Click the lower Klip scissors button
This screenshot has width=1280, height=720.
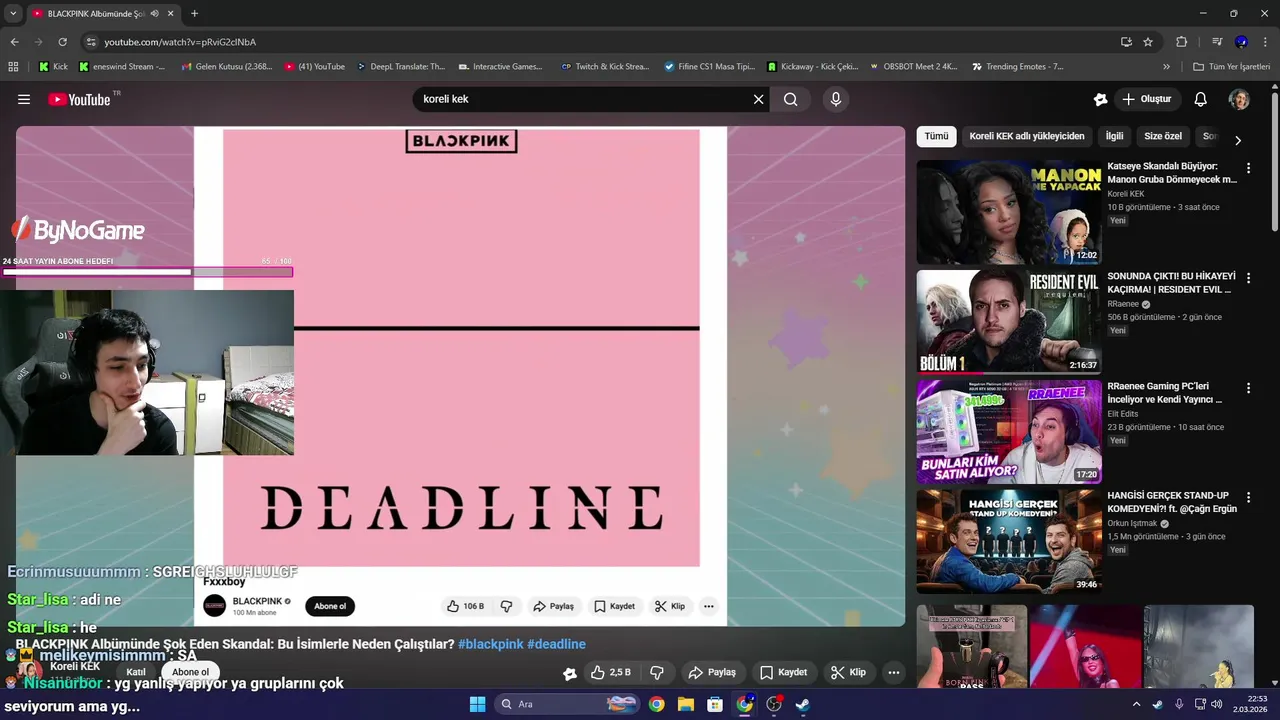click(x=848, y=672)
